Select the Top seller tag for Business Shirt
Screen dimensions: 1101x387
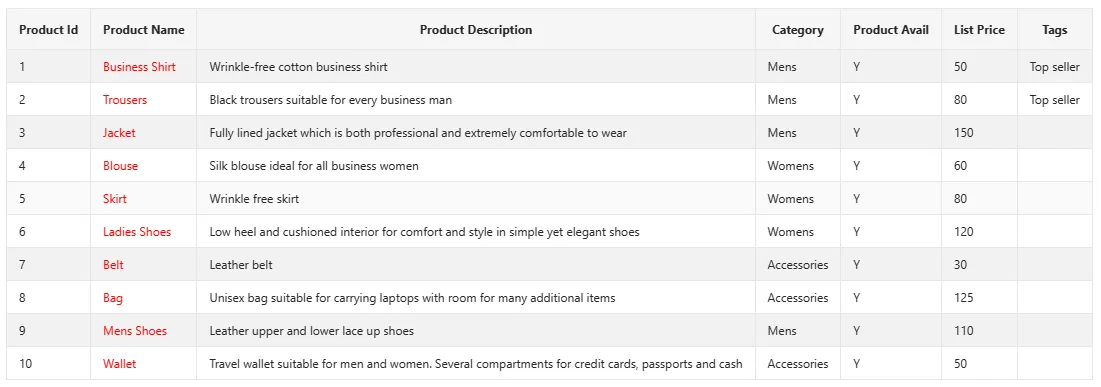(x=1055, y=67)
